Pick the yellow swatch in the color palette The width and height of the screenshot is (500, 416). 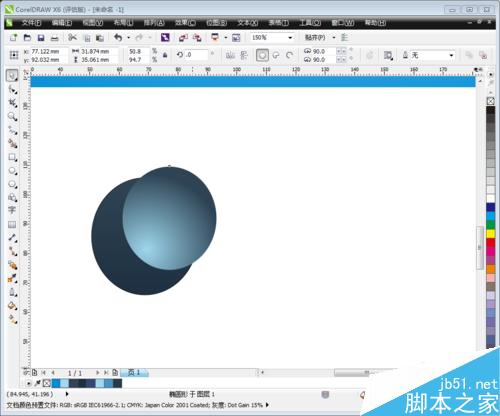tap(491, 234)
